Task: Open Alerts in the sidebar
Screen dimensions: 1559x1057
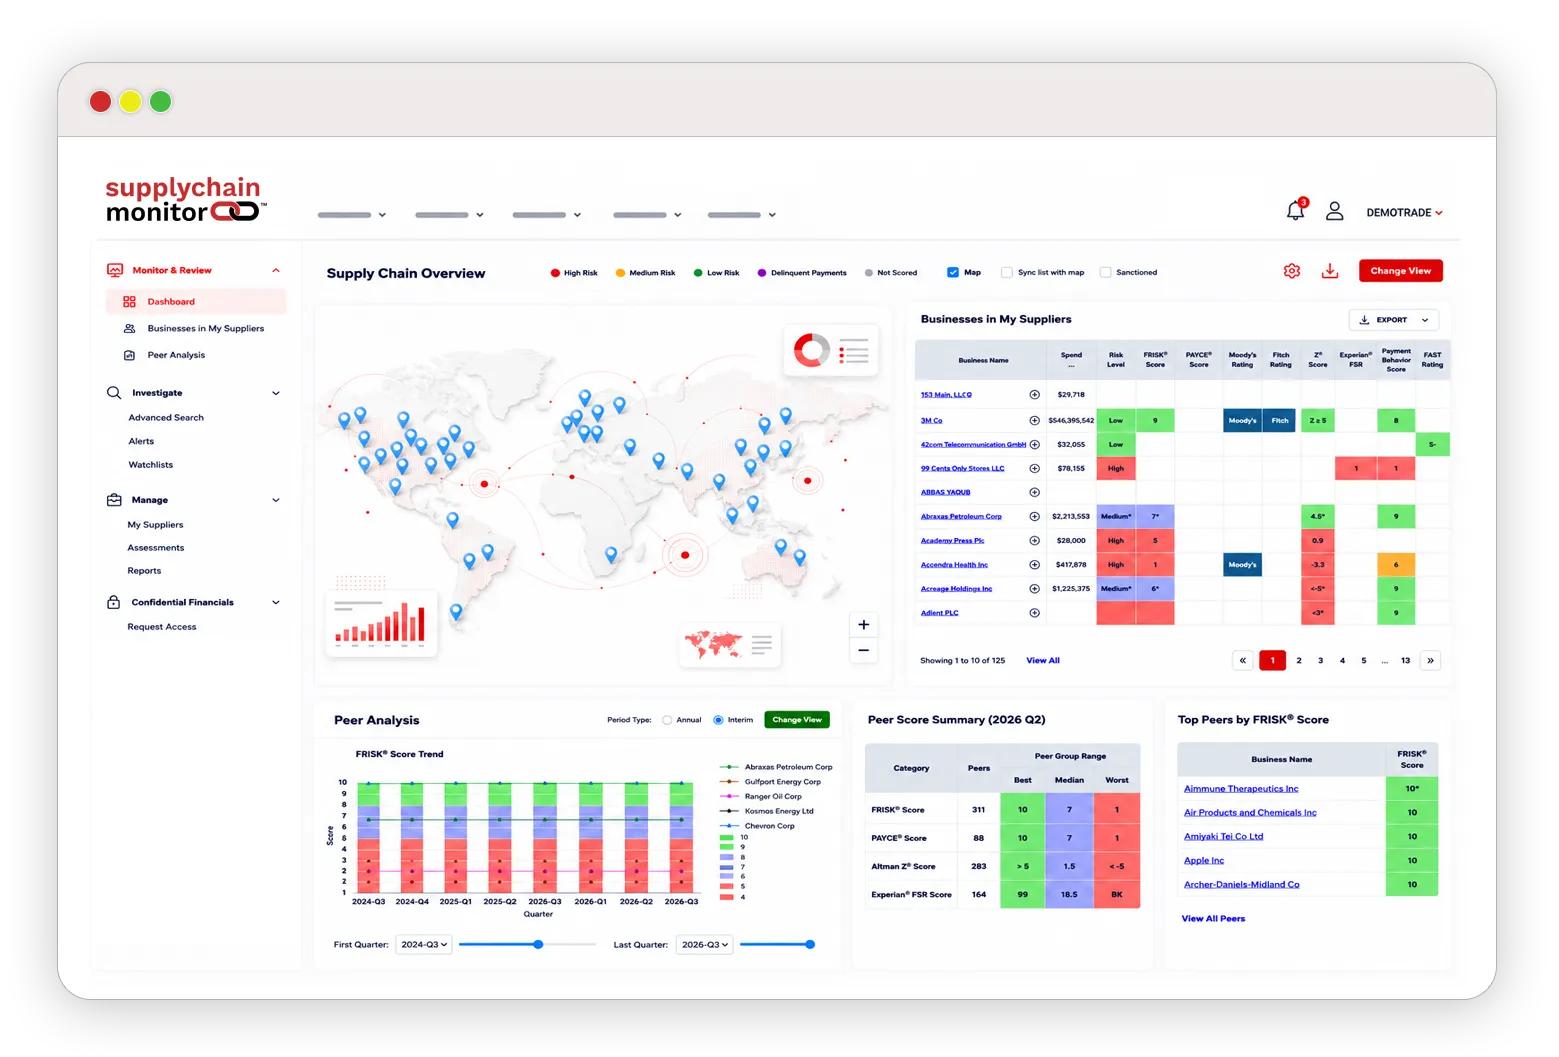Action: [141, 441]
